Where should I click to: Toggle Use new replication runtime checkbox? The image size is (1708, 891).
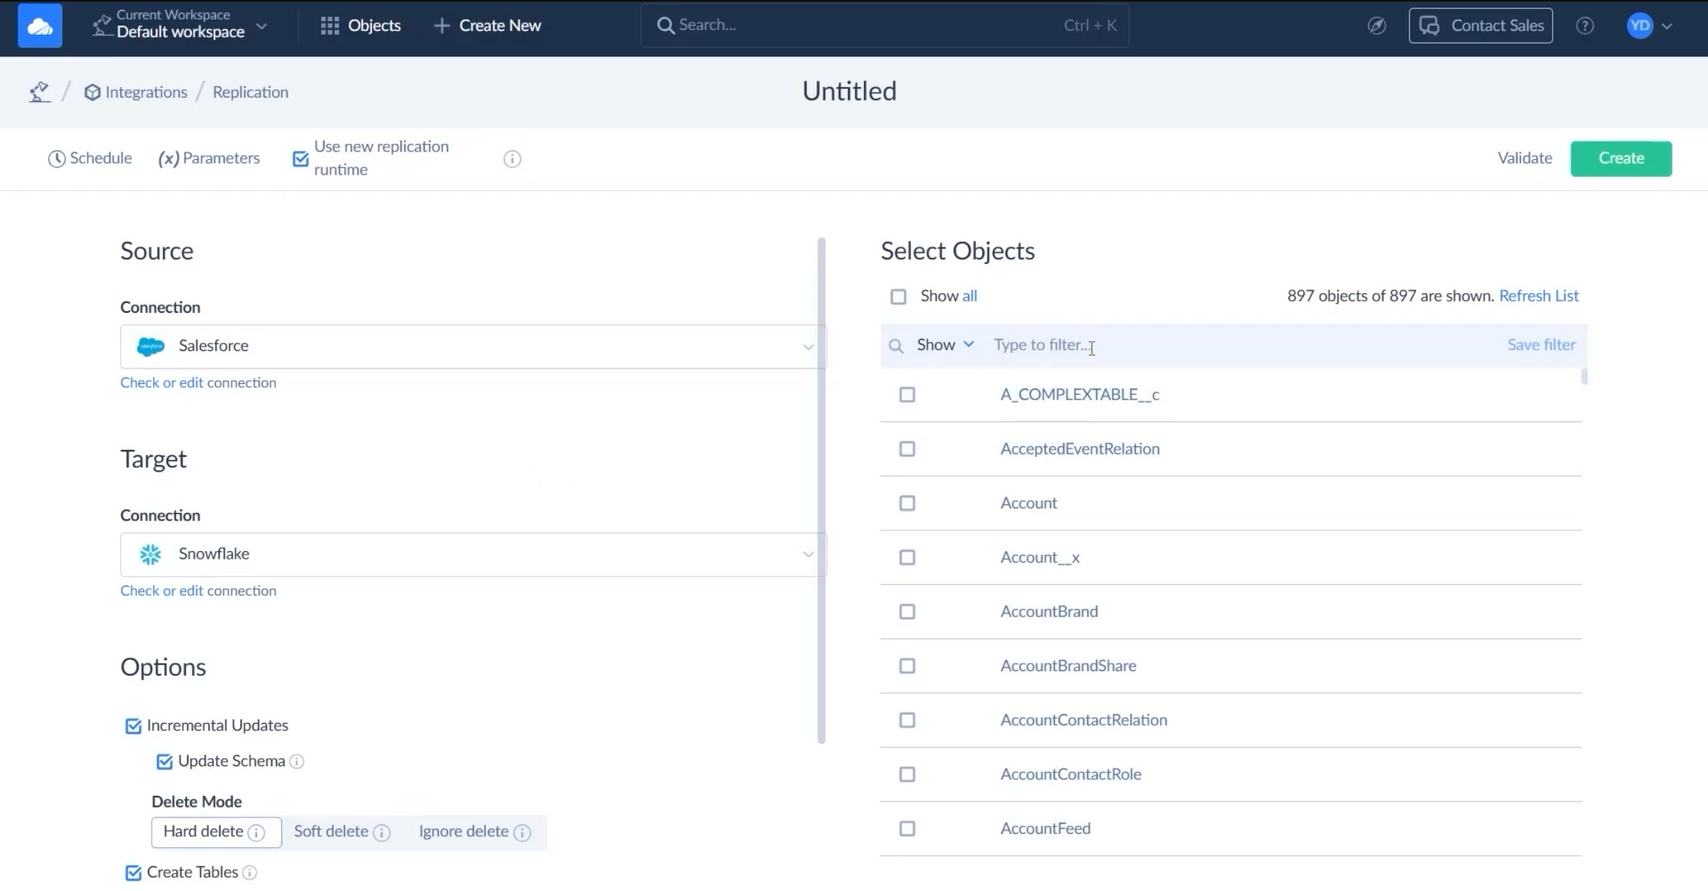click(x=300, y=159)
